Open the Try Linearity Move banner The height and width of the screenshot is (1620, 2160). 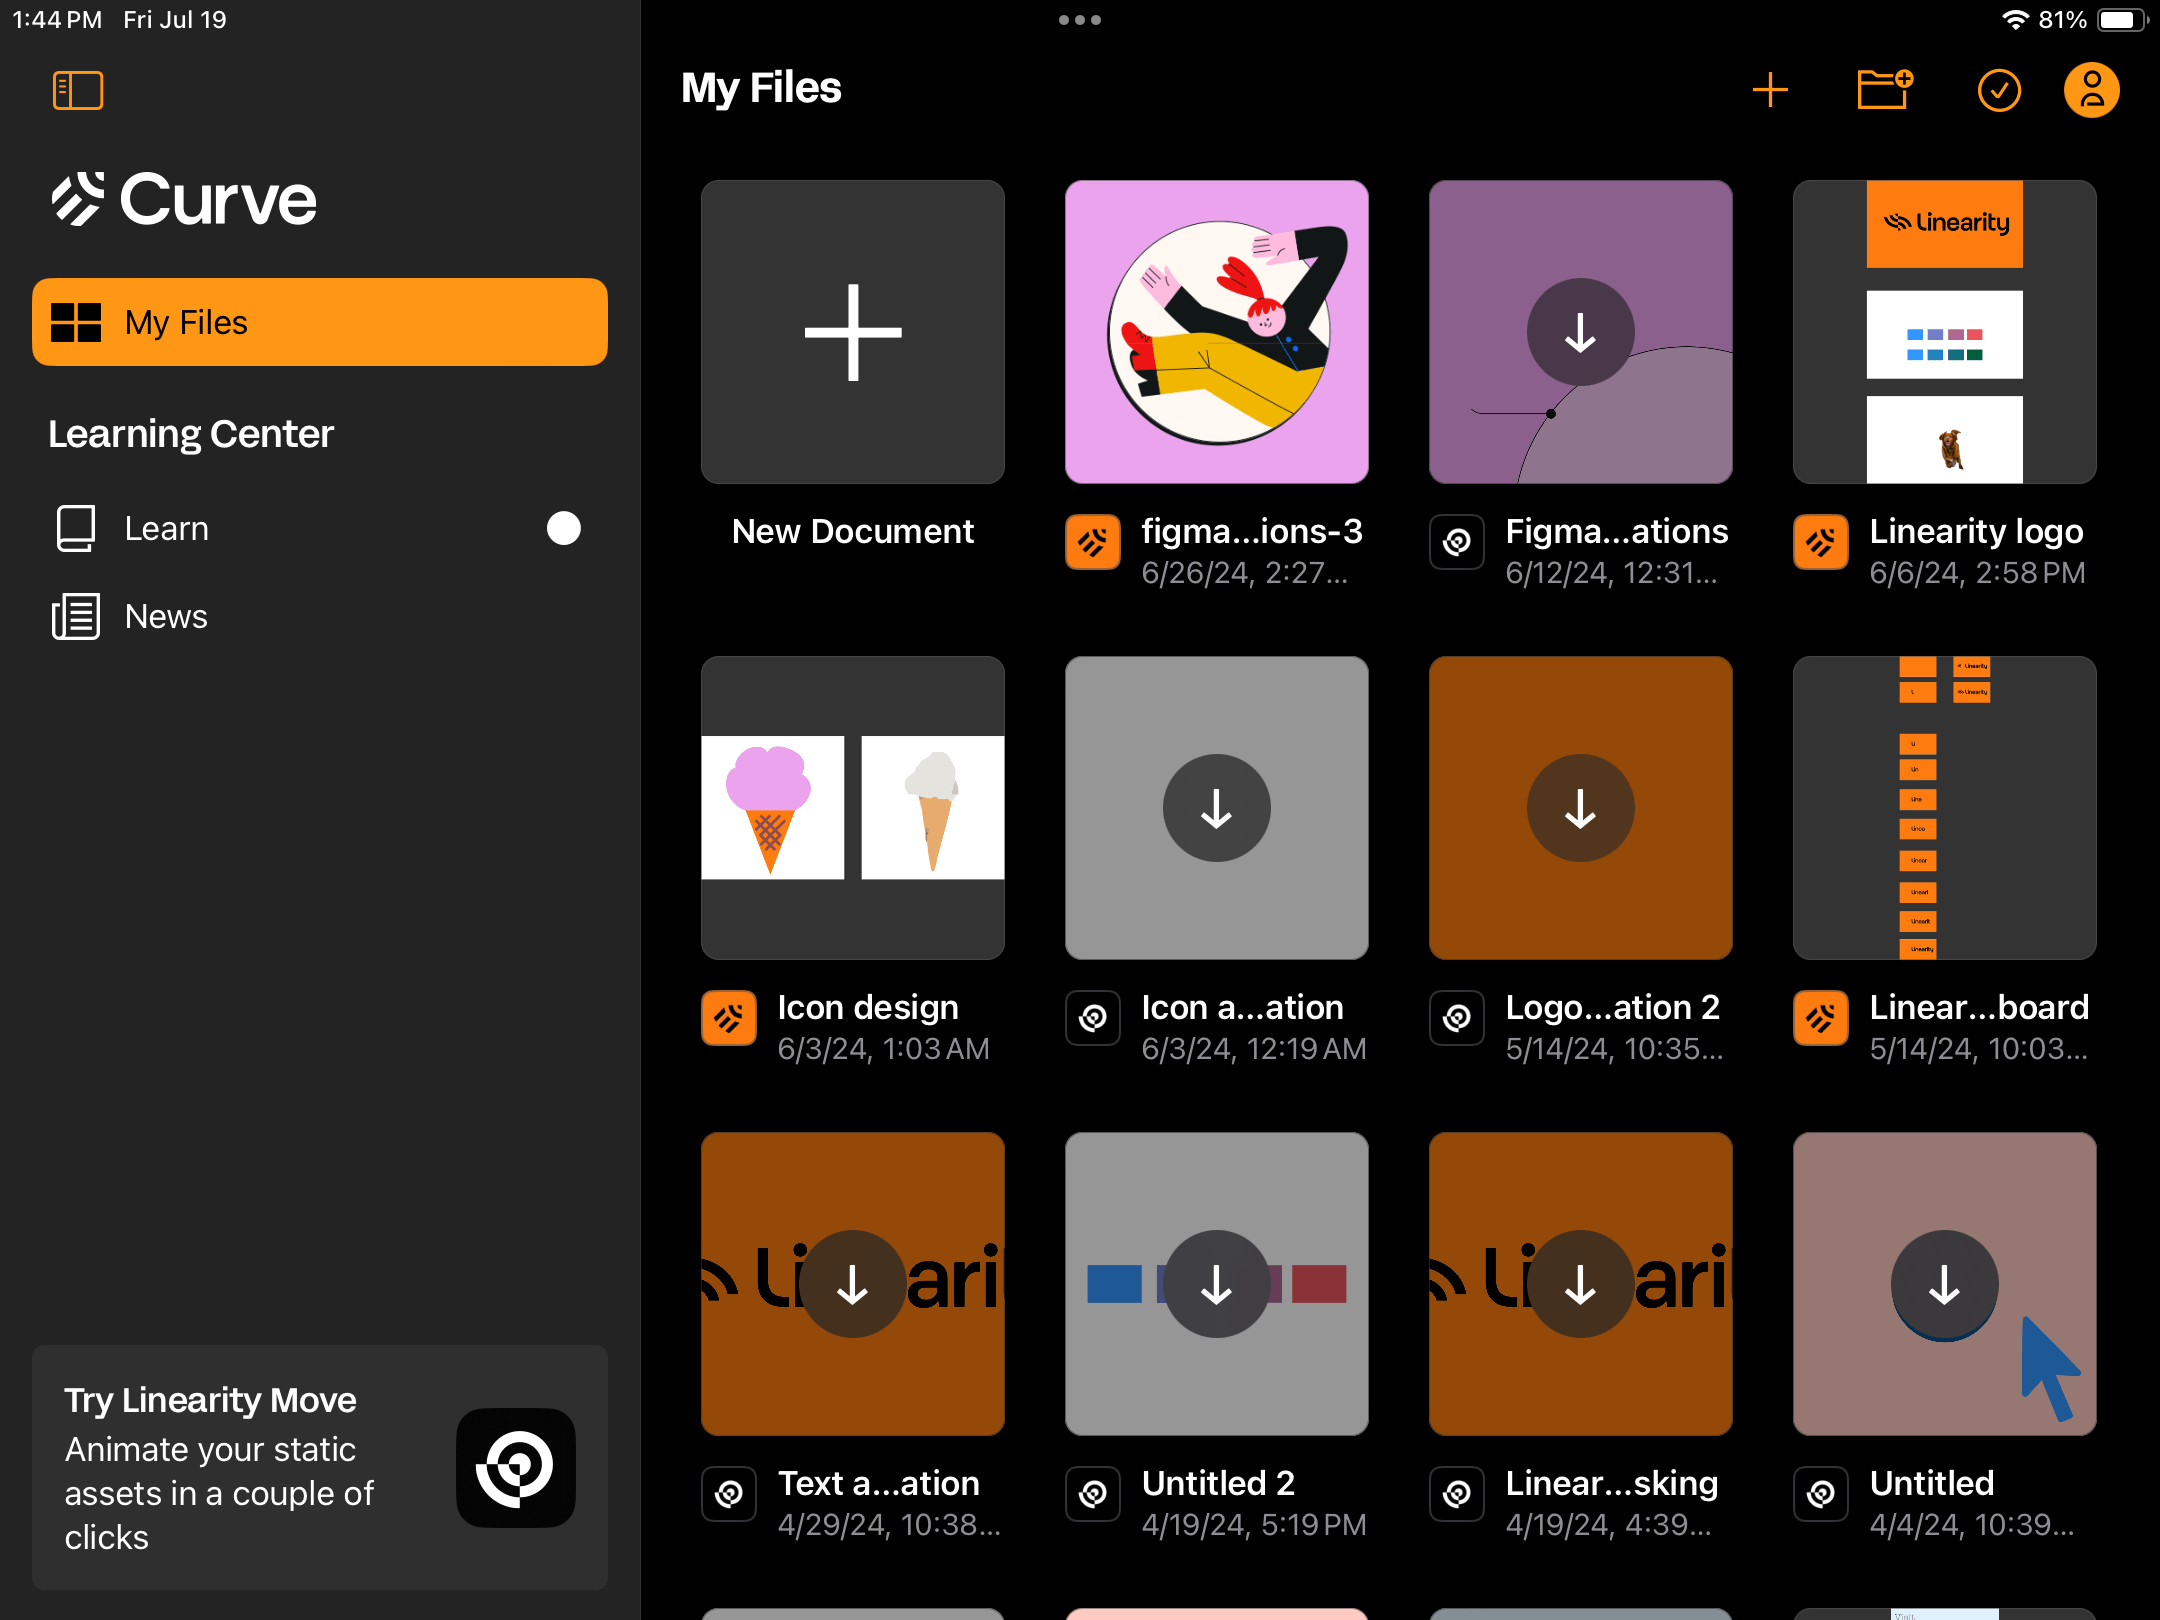tap(320, 1467)
